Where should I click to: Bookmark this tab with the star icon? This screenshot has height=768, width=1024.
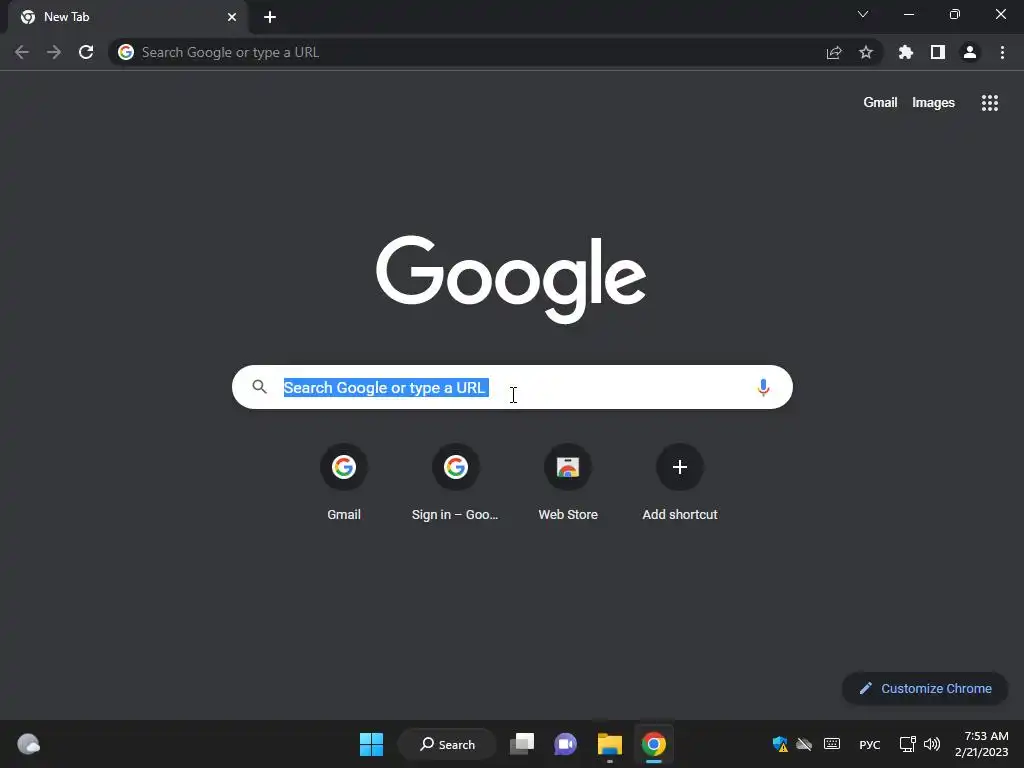pyautogui.click(x=866, y=52)
